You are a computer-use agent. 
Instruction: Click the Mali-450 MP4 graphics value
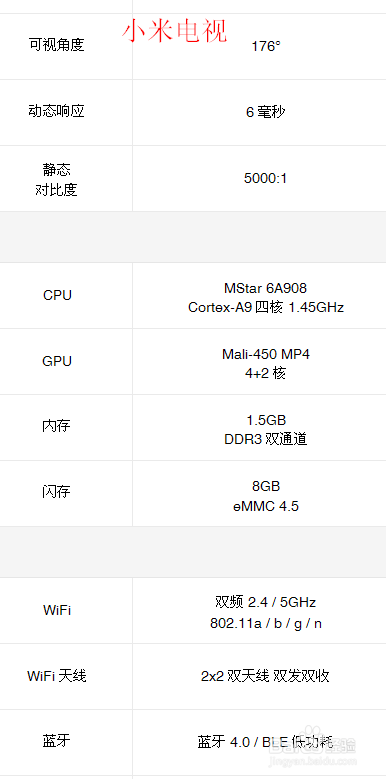coord(266,354)
